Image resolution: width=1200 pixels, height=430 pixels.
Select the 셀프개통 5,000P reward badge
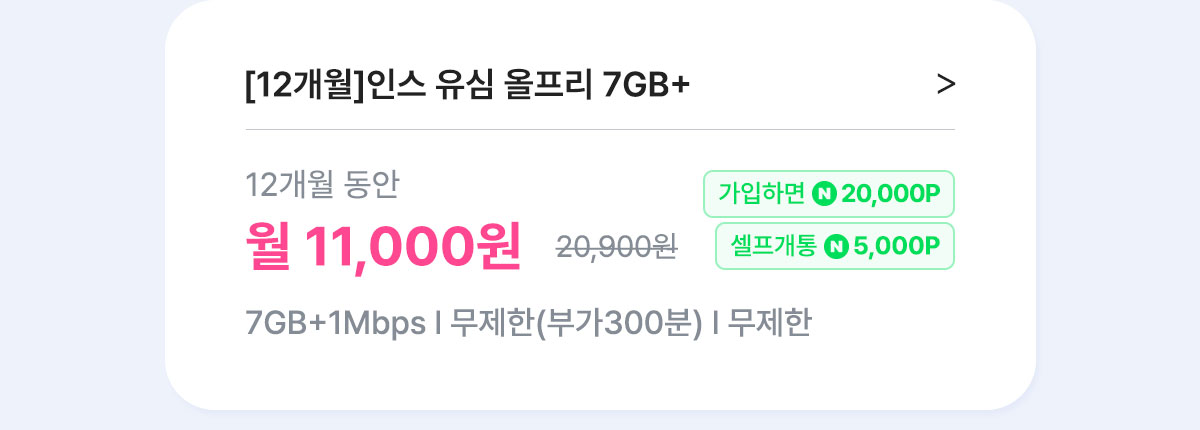(x=835, y=246)
